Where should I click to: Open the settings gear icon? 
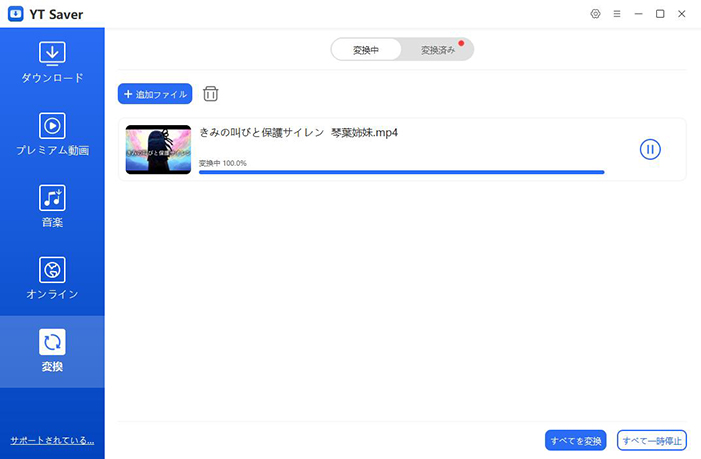pyautogui.click(x=595, y=14)
